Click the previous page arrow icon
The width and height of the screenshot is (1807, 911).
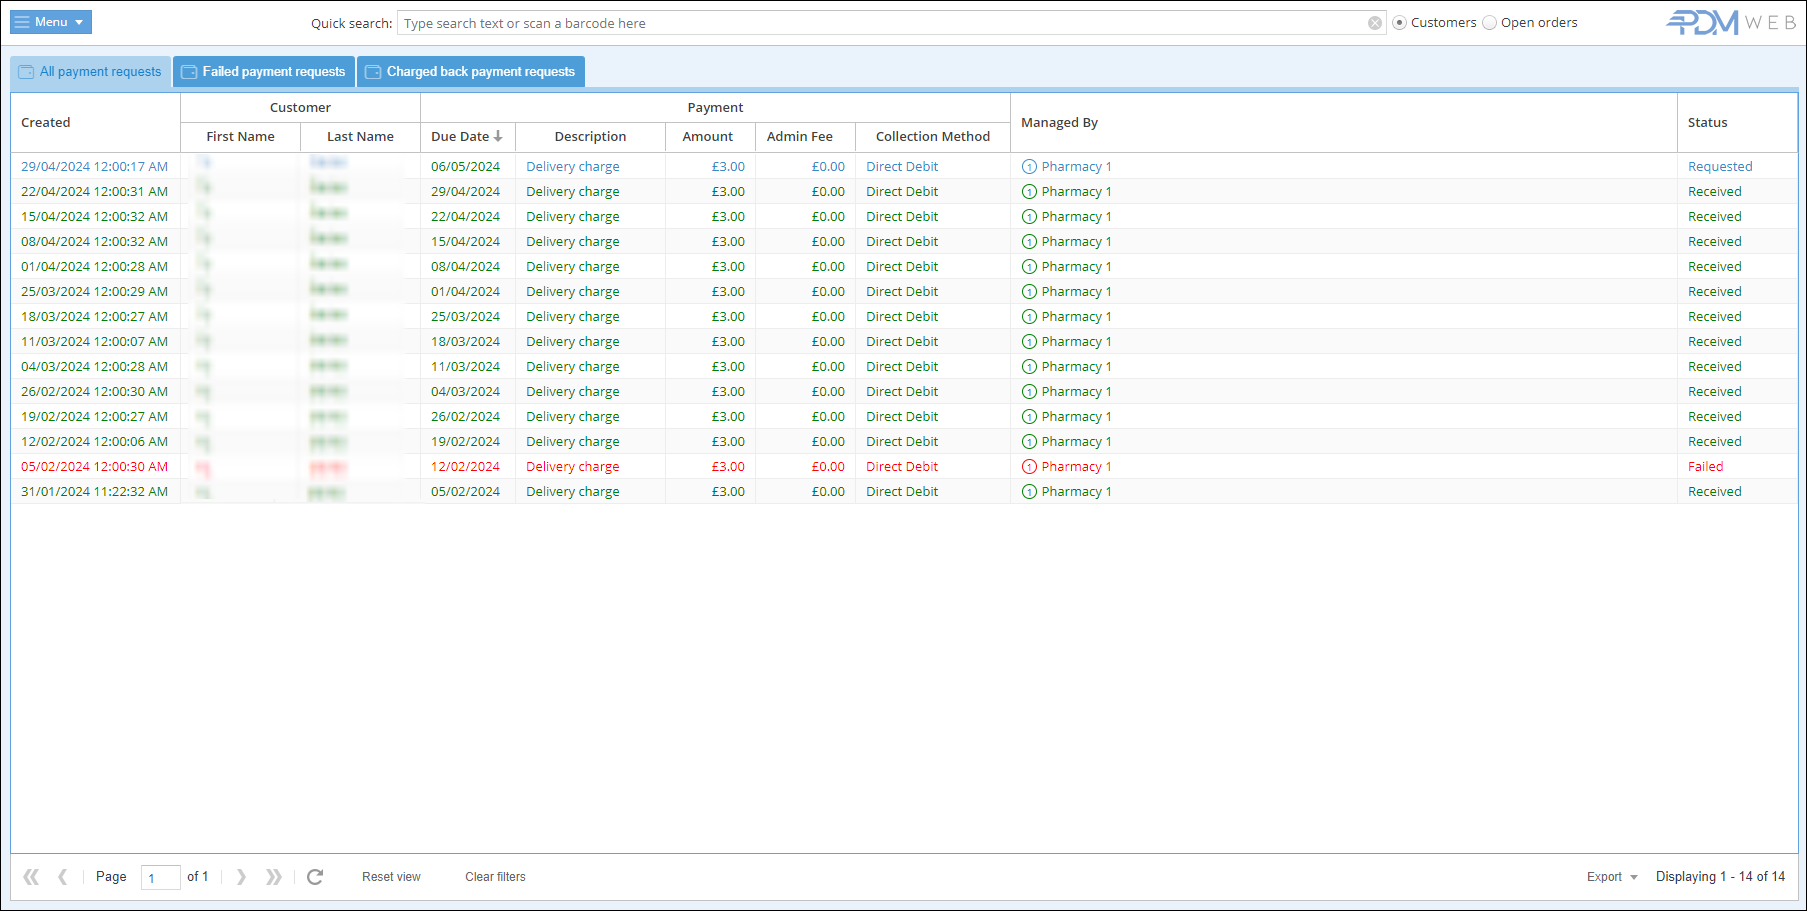click(62, 877)
